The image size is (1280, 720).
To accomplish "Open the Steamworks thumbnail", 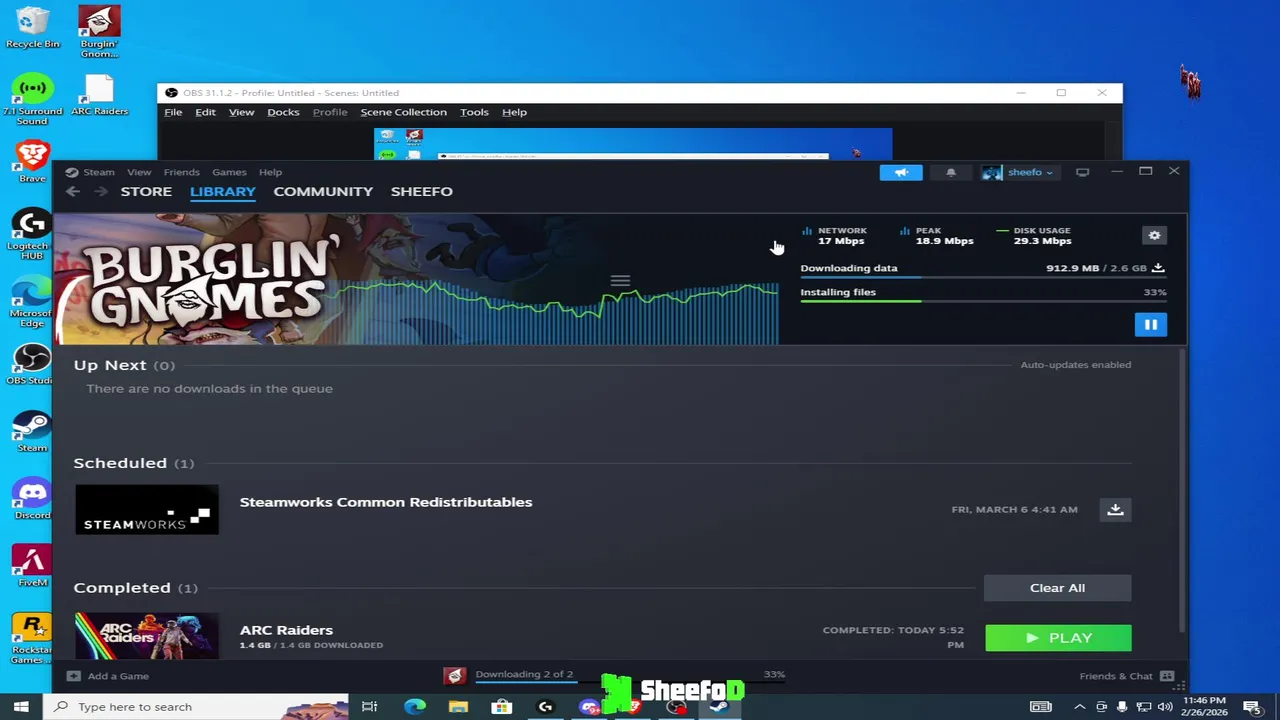I will pyautogui.click(x=146, y=509).
